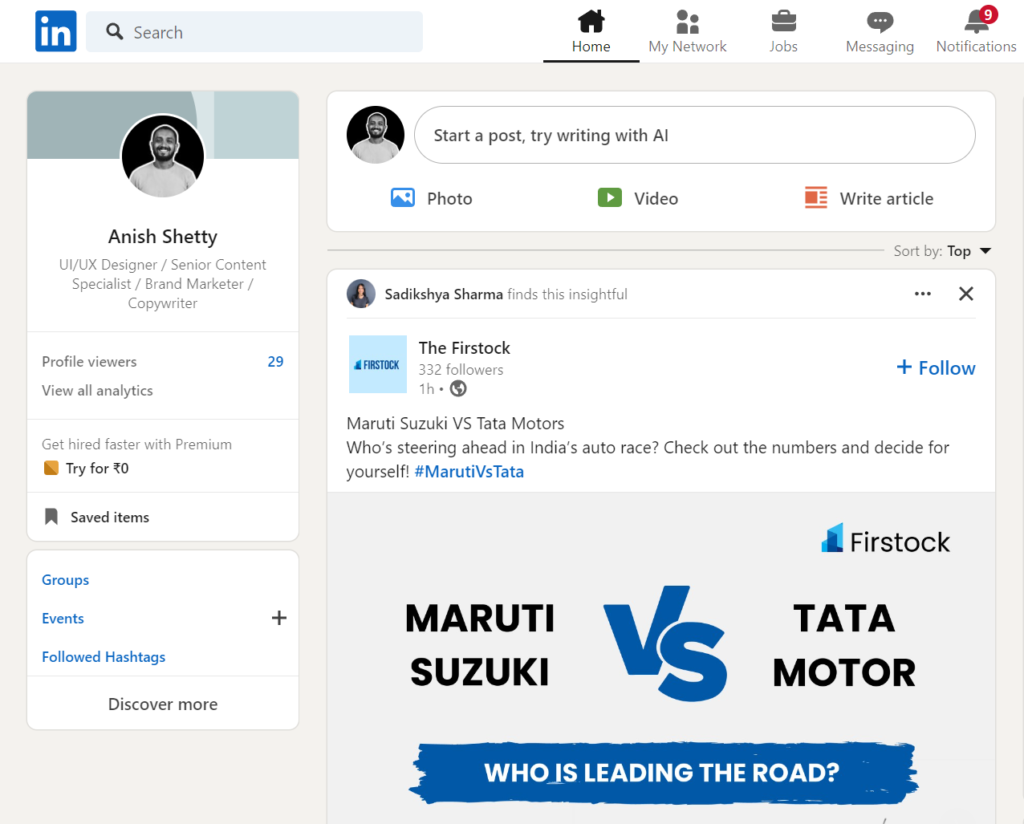View Profile viewers row

tap(163, 362)
